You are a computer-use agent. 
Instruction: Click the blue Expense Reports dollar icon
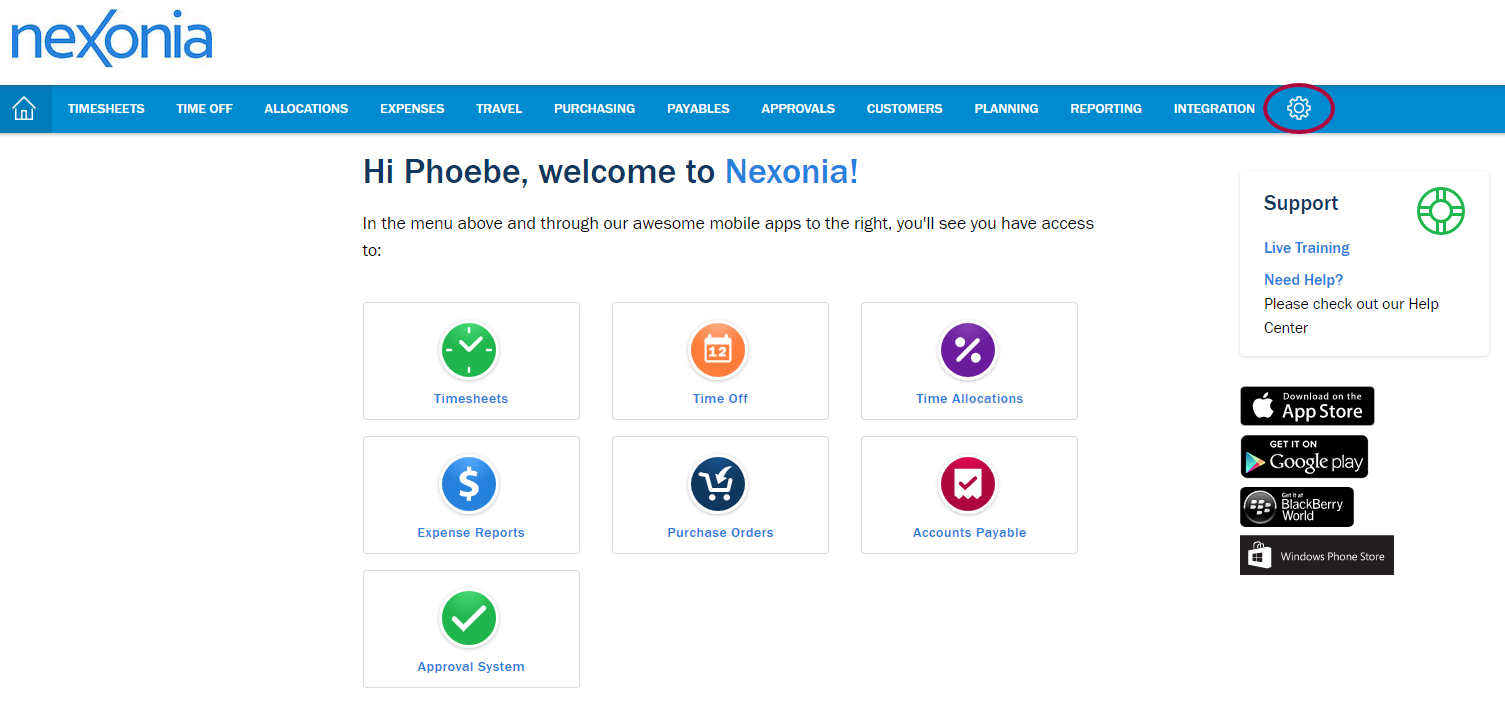469,484
